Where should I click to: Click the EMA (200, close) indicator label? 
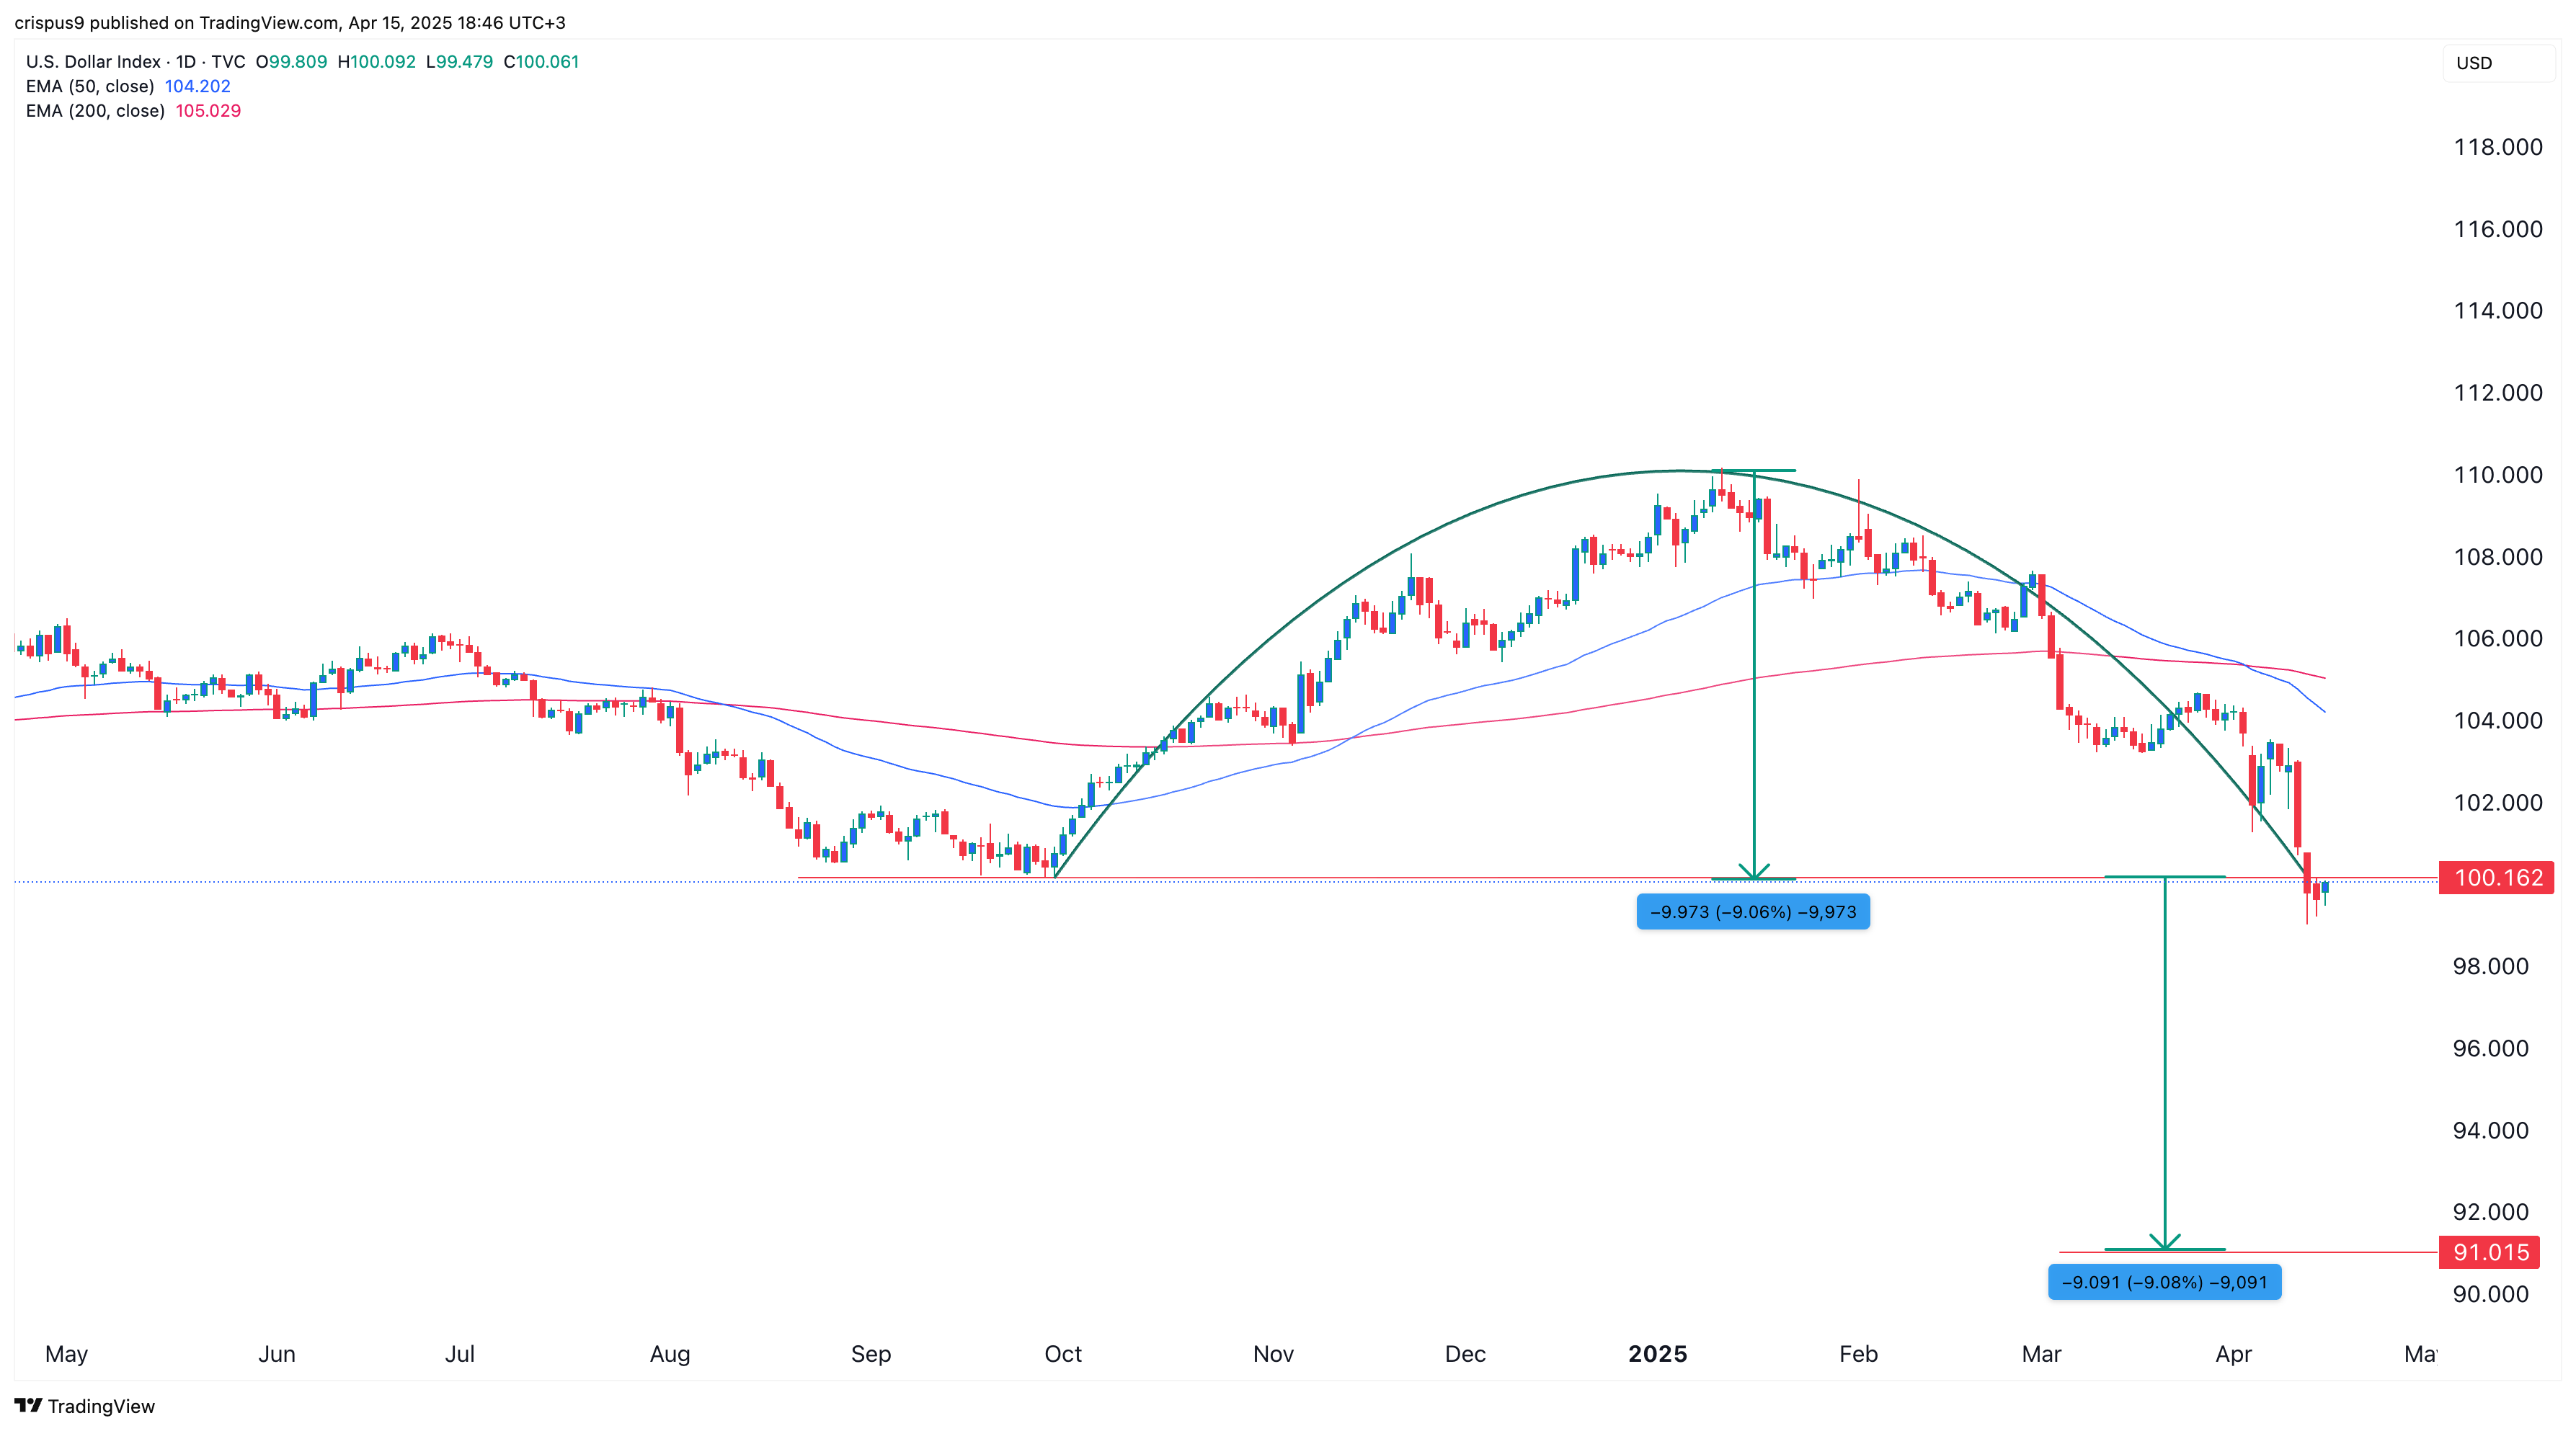[95, 110]
